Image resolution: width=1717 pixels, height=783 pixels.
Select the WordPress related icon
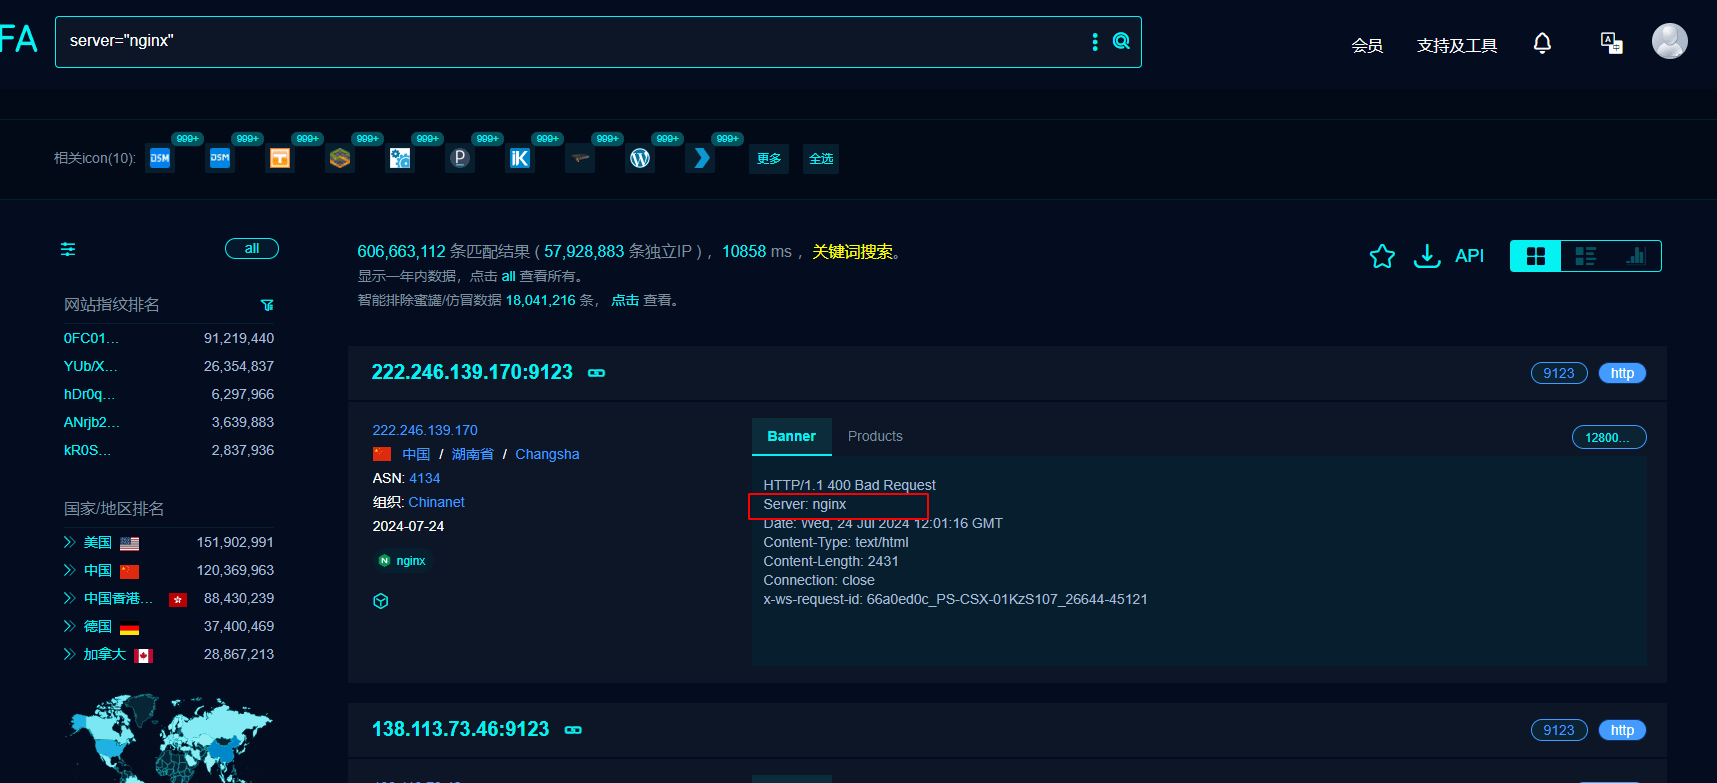point(640,158)
